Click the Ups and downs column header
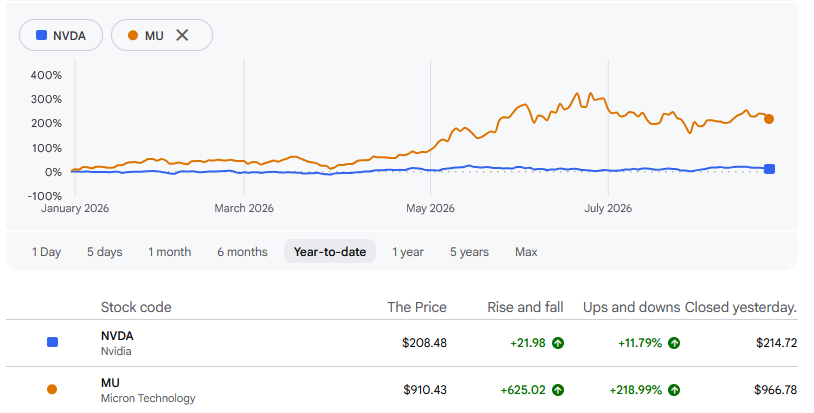814x413 pixels. 631,307
